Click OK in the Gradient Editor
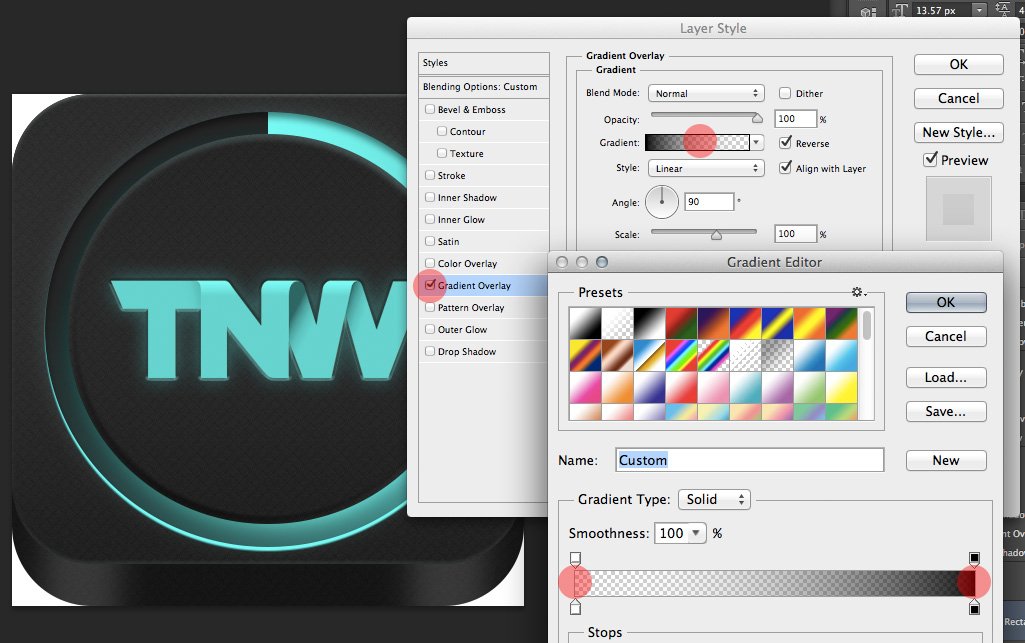Screen dimensions: 1025x643 tap(946, 302)
